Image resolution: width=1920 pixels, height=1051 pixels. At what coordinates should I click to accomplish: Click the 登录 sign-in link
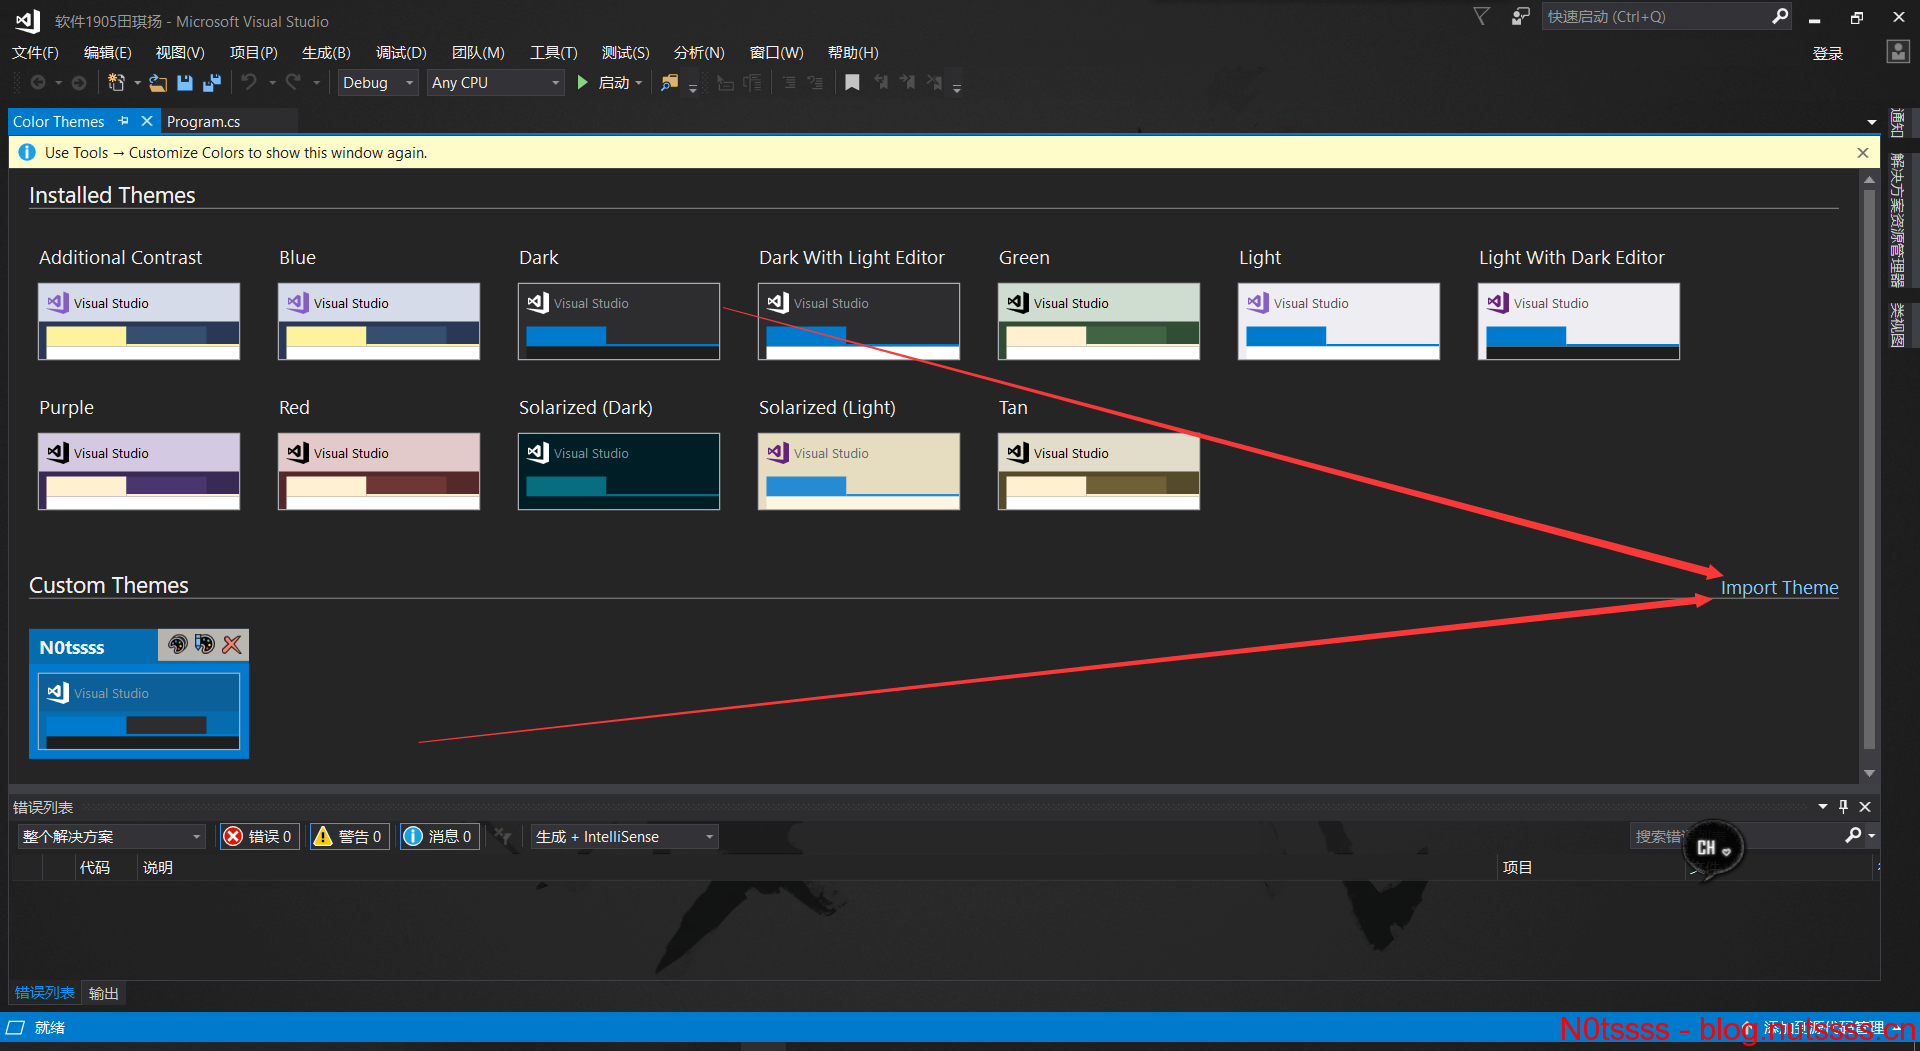pyautogui.click(x=1828, y=53)
